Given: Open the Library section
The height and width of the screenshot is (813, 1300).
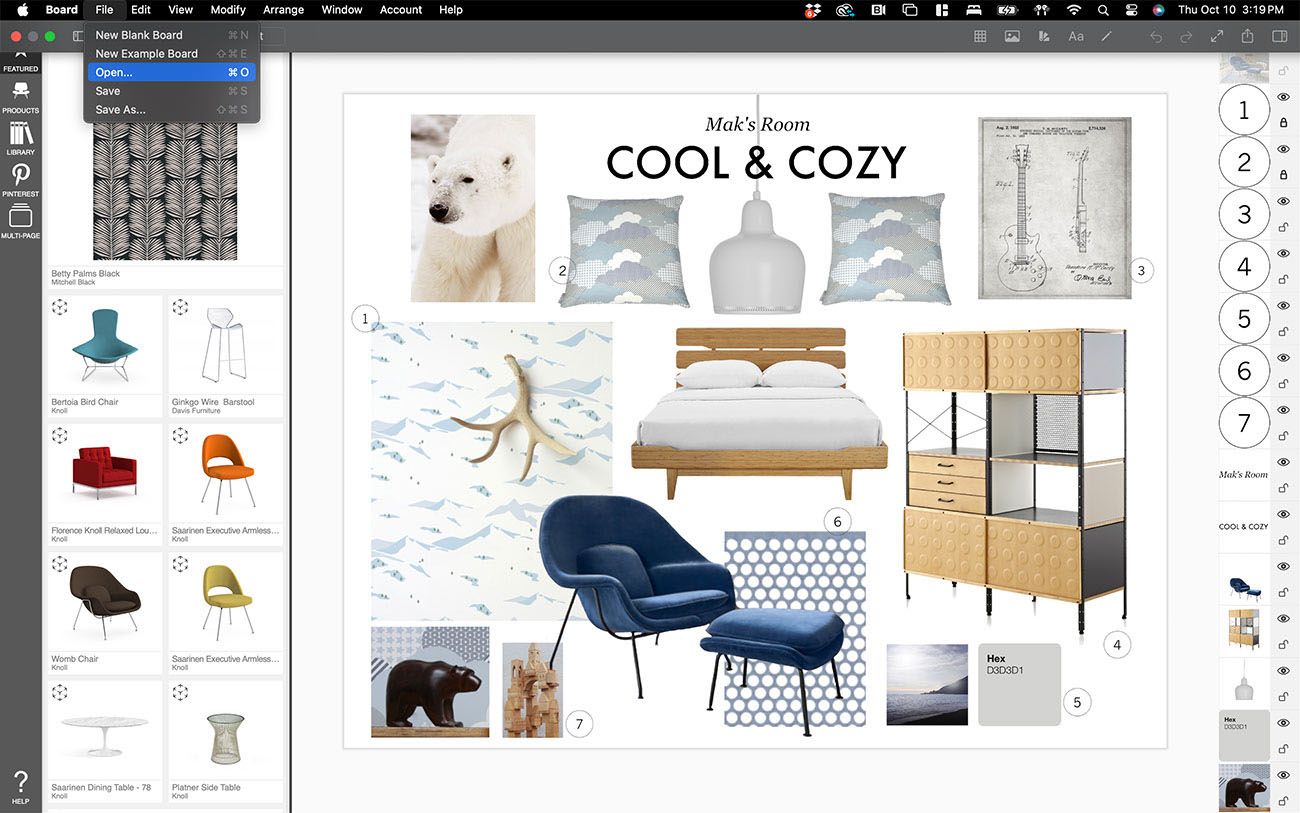Looking at the screenshot, I should (20, 138).
